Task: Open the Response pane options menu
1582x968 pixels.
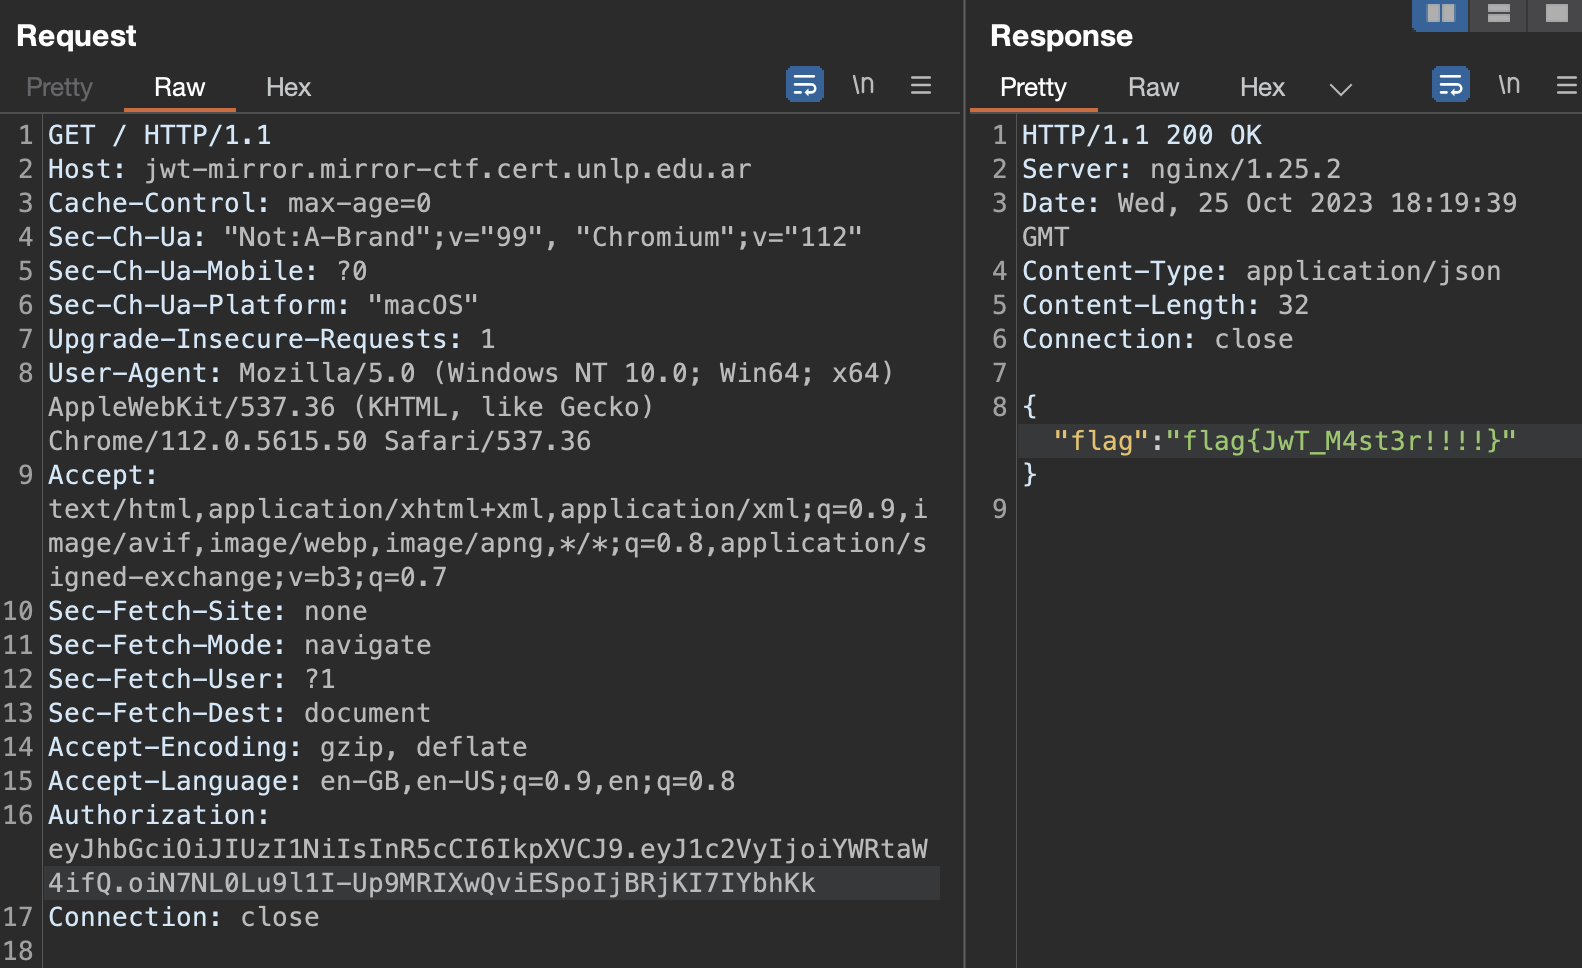Action: click(x=1567, y=85)
